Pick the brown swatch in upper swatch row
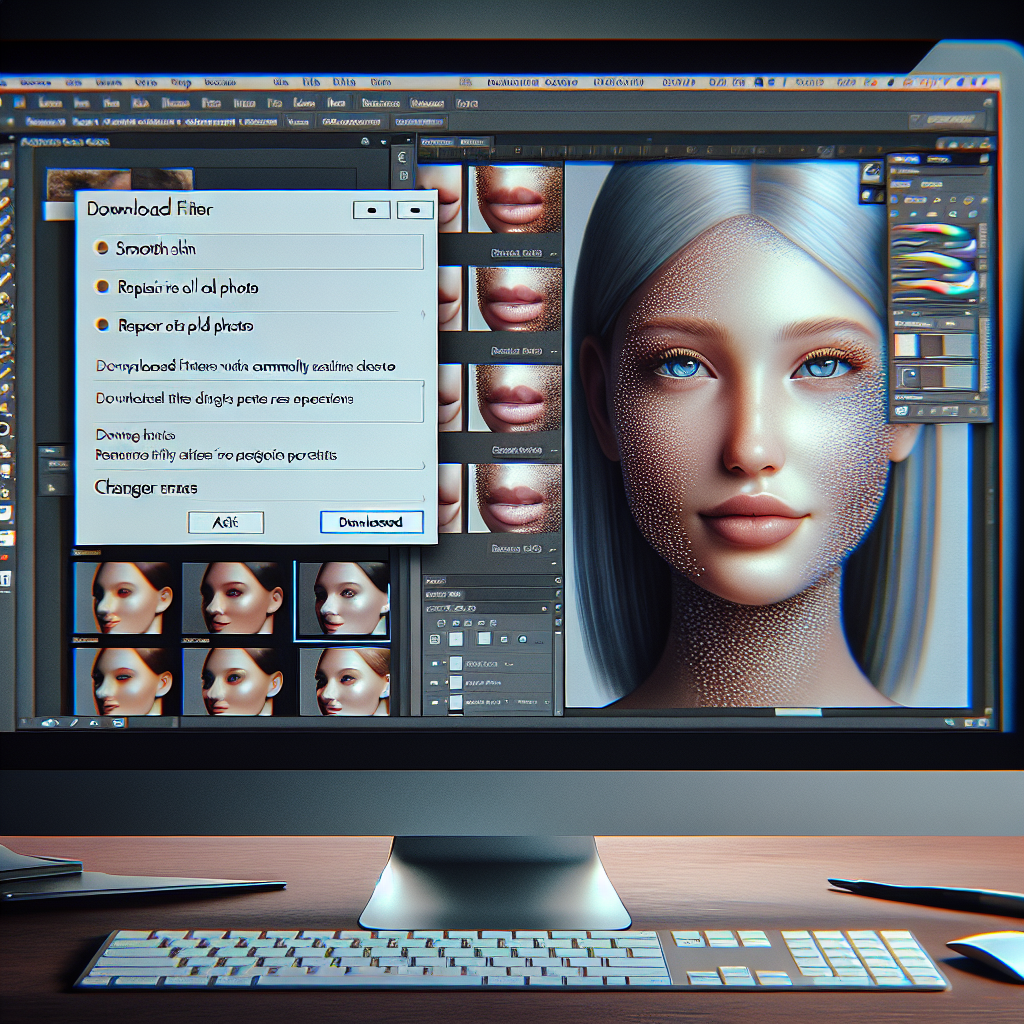Screen dimensions: 1024x1024 932,345
